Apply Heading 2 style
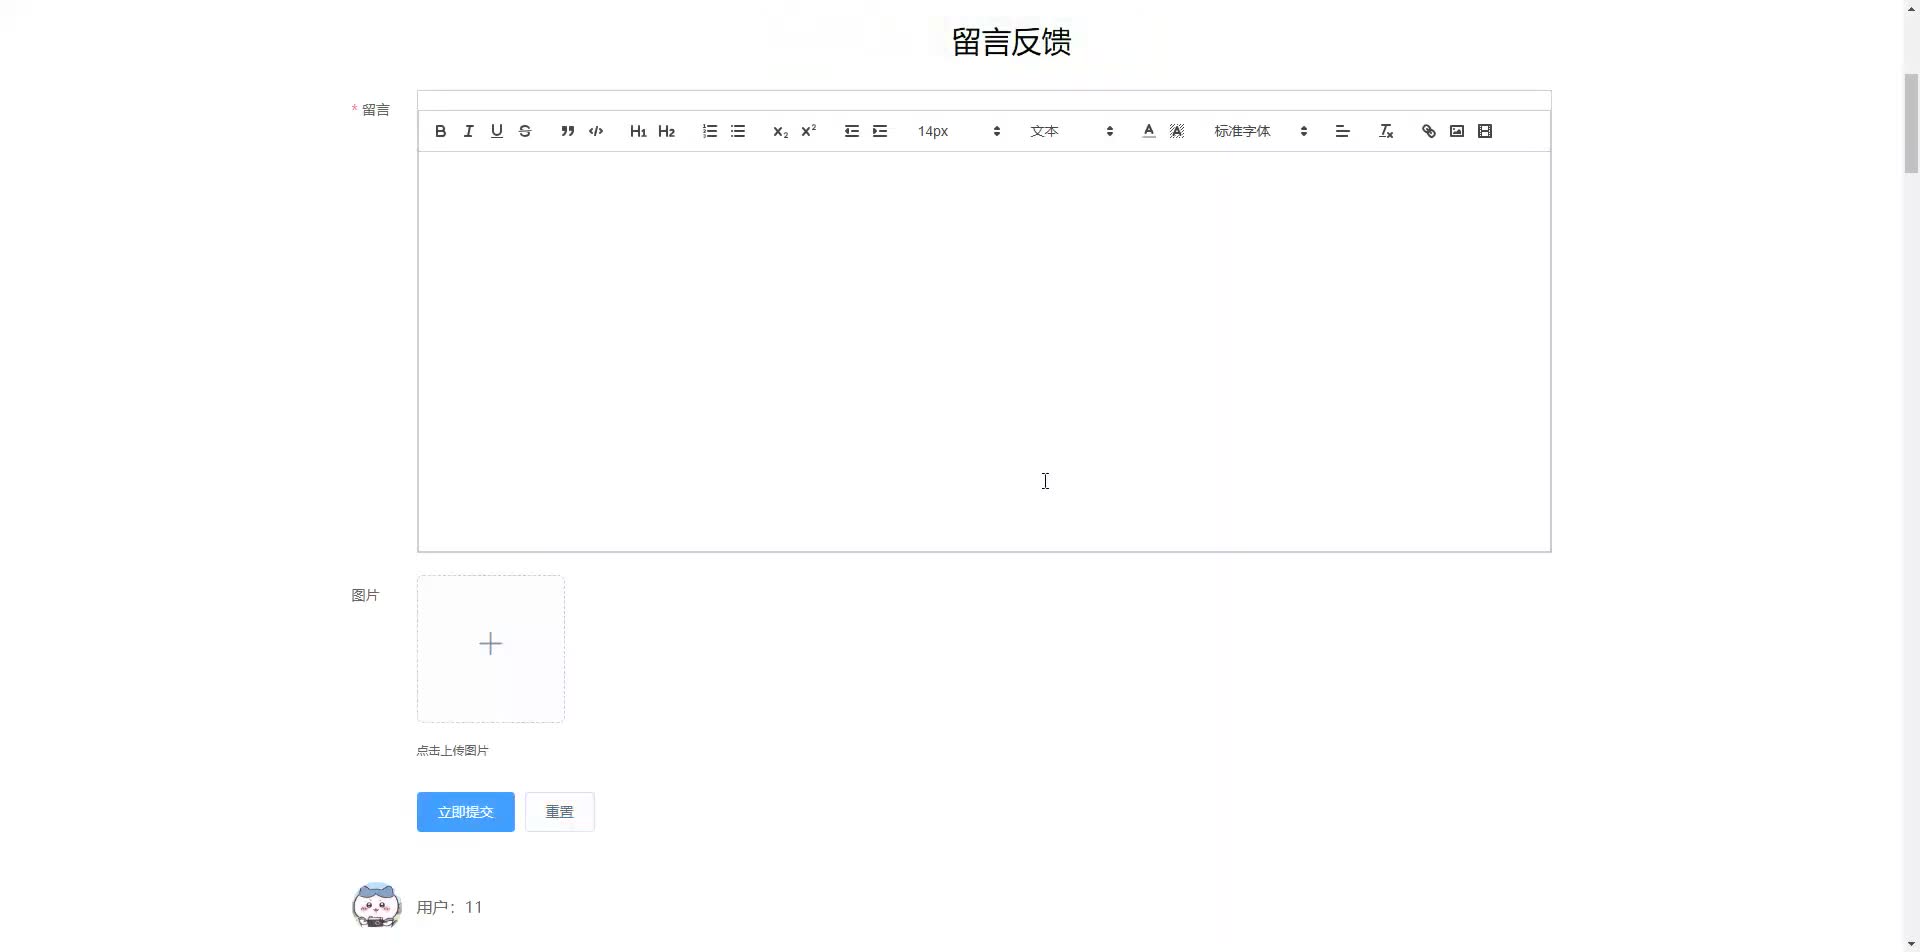Screen dimensions: 1920x952 [x=666, y=130]
